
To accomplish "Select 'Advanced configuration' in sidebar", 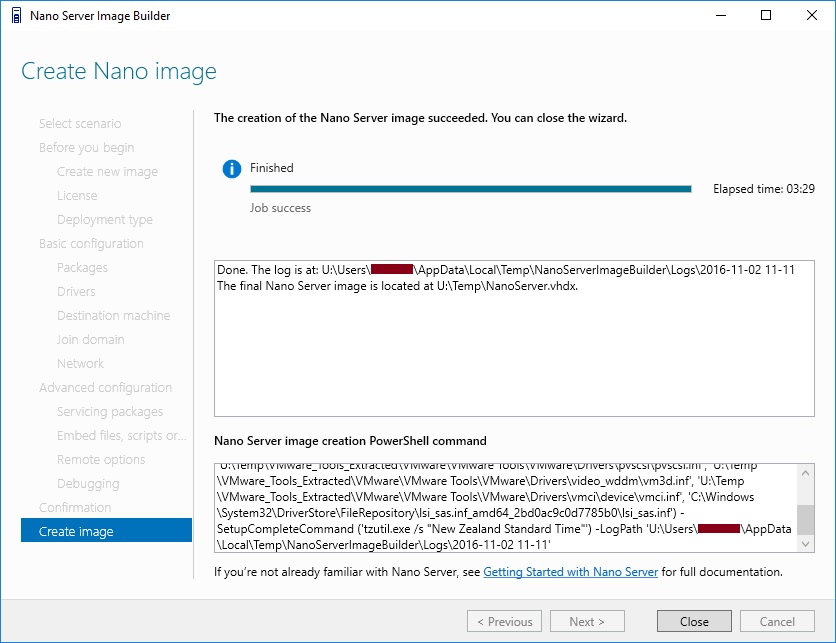I will pyautogui.click(x=105, y=388).
